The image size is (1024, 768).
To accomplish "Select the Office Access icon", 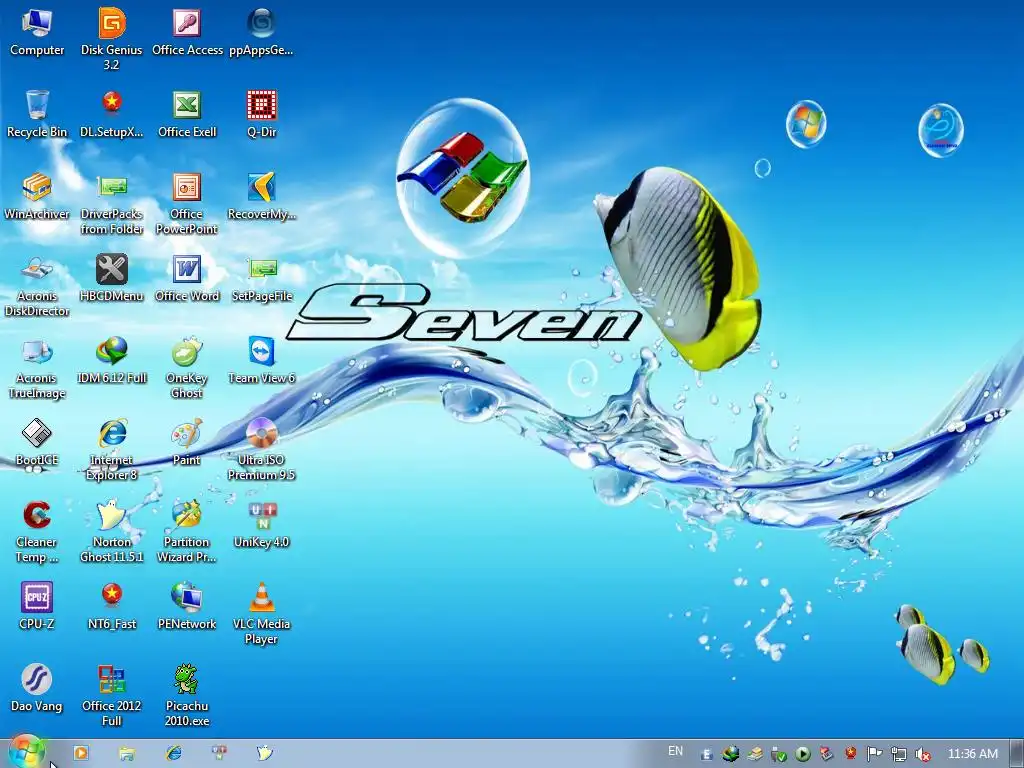I will point(187,33).
